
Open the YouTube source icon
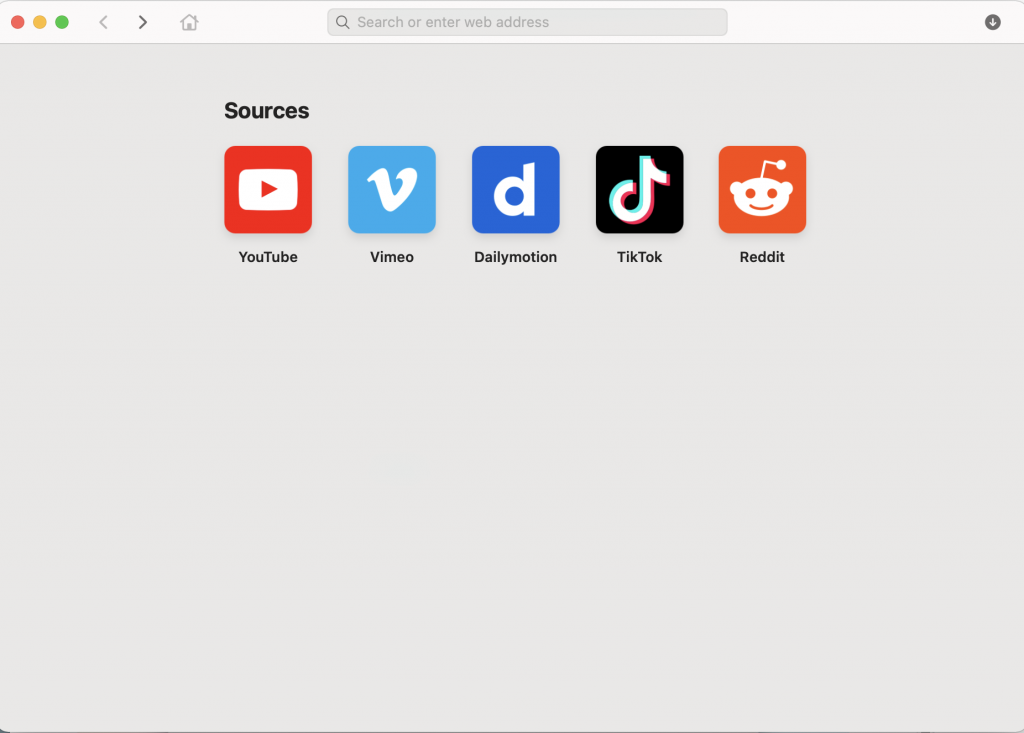pyautogui.click(x=268, y=189)
